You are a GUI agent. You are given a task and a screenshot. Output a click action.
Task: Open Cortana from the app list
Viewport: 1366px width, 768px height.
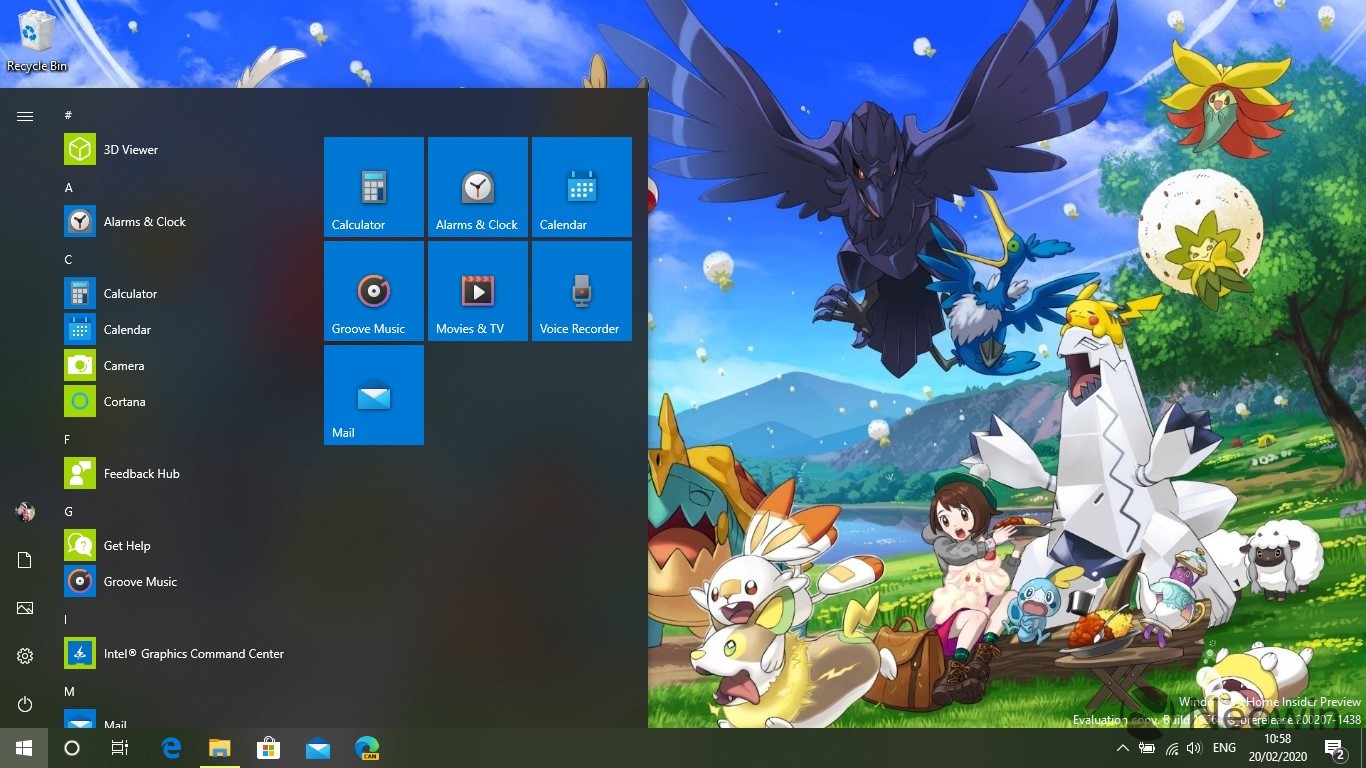click(x=180, y=402)
